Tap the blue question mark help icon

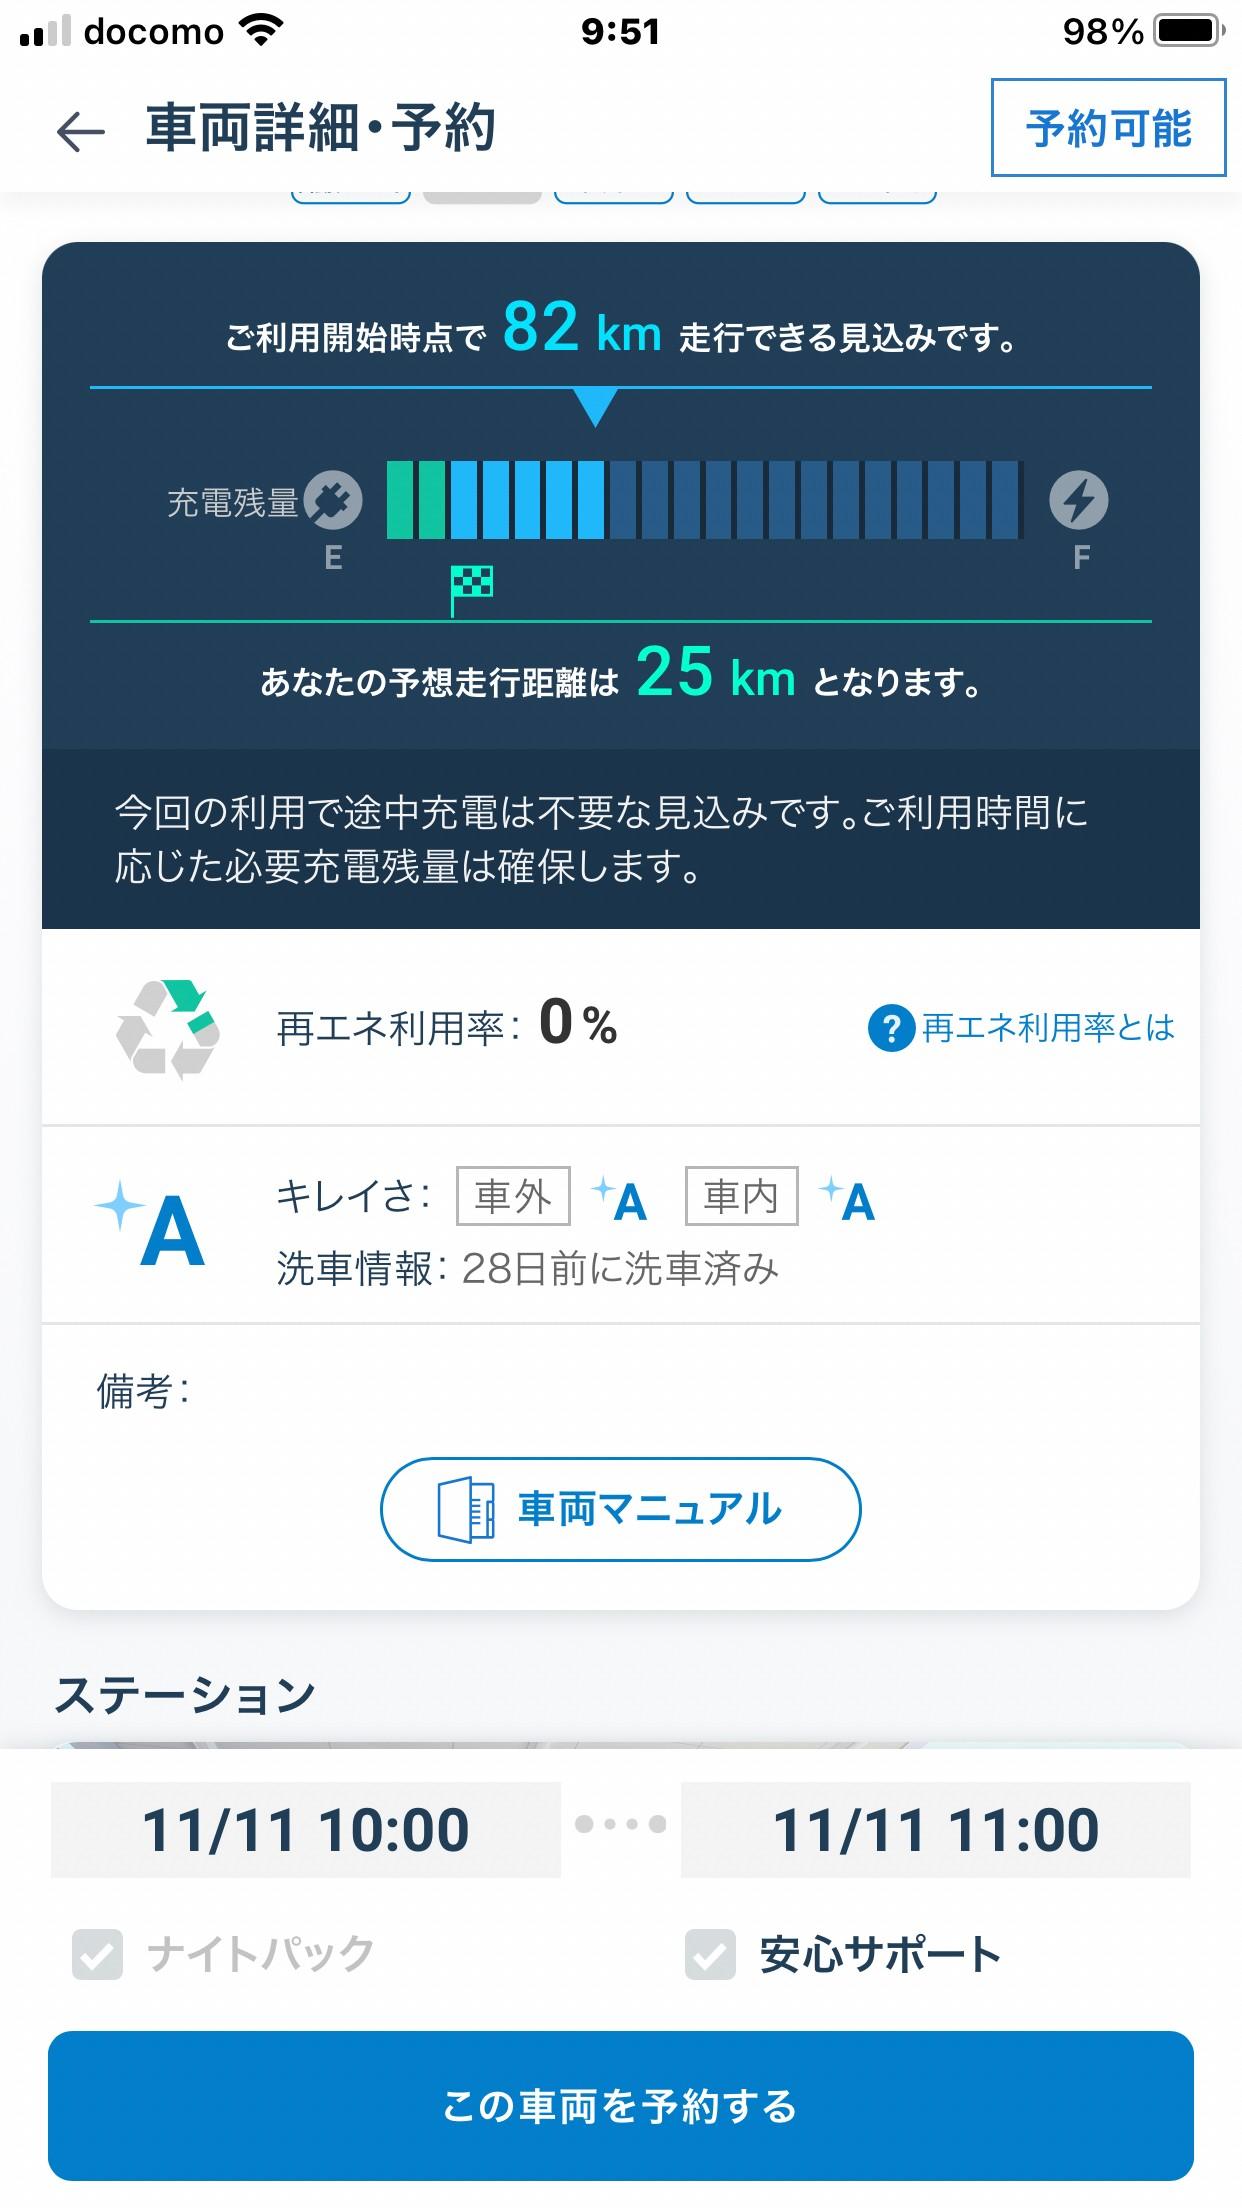[x=891, y=1028]
